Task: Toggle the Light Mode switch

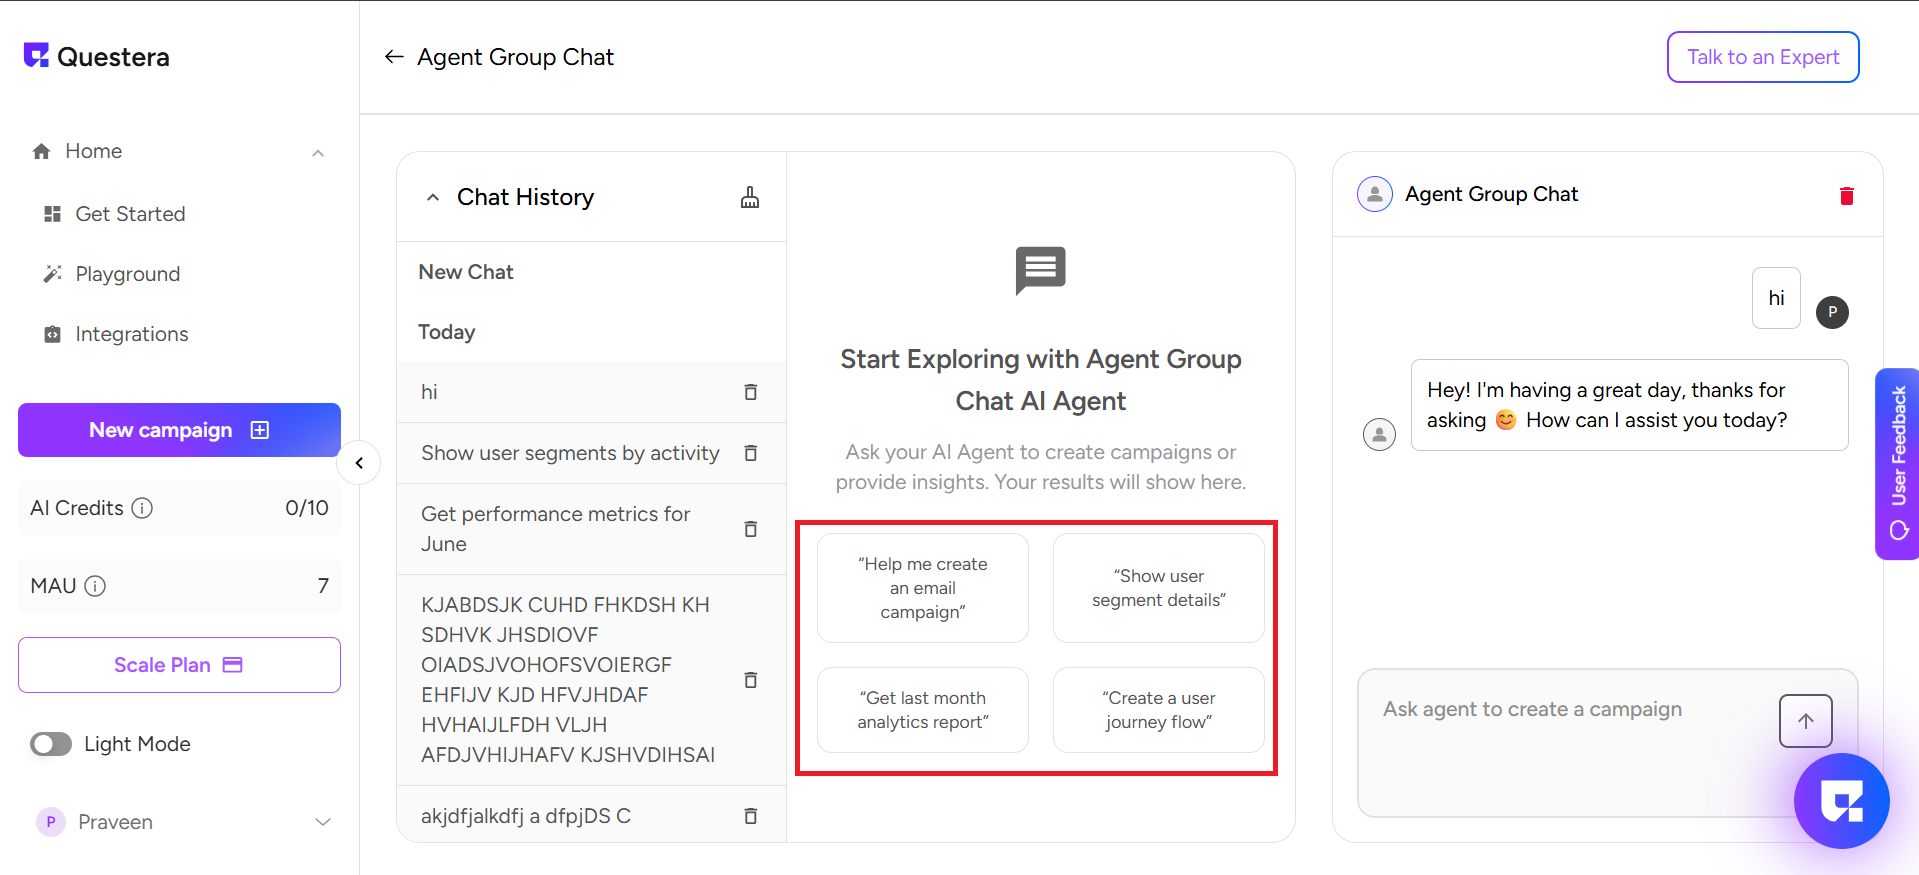Action: pyautogui.click(x=51, y=744)
